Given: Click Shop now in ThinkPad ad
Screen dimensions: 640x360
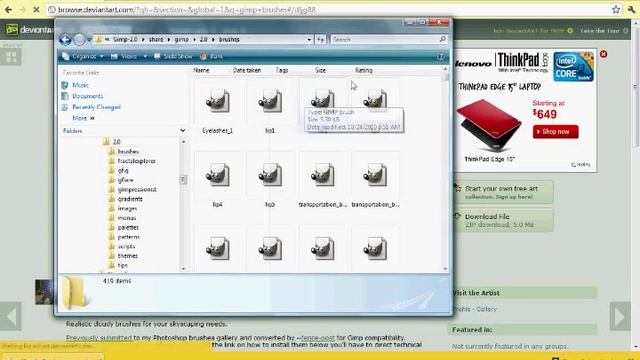Looking at the screenshot, I should 555,132.
